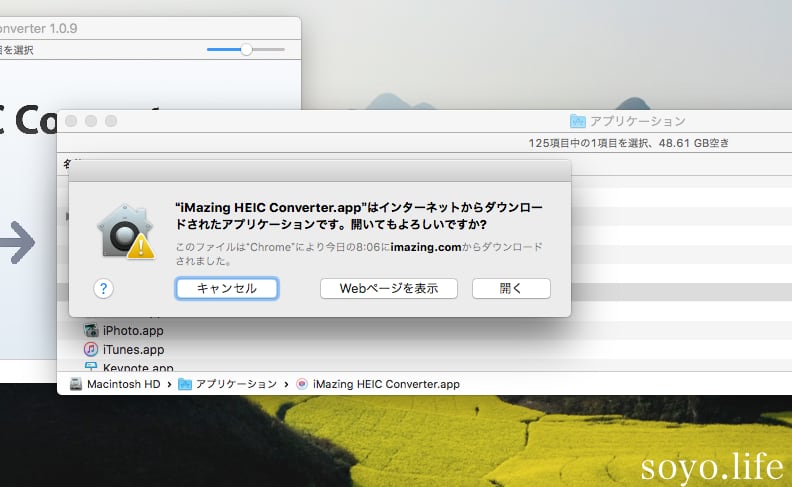Click iMazing HEIC Converter.app in path bar
Viewport: 792px width, 487px height.
click(386, 384)
